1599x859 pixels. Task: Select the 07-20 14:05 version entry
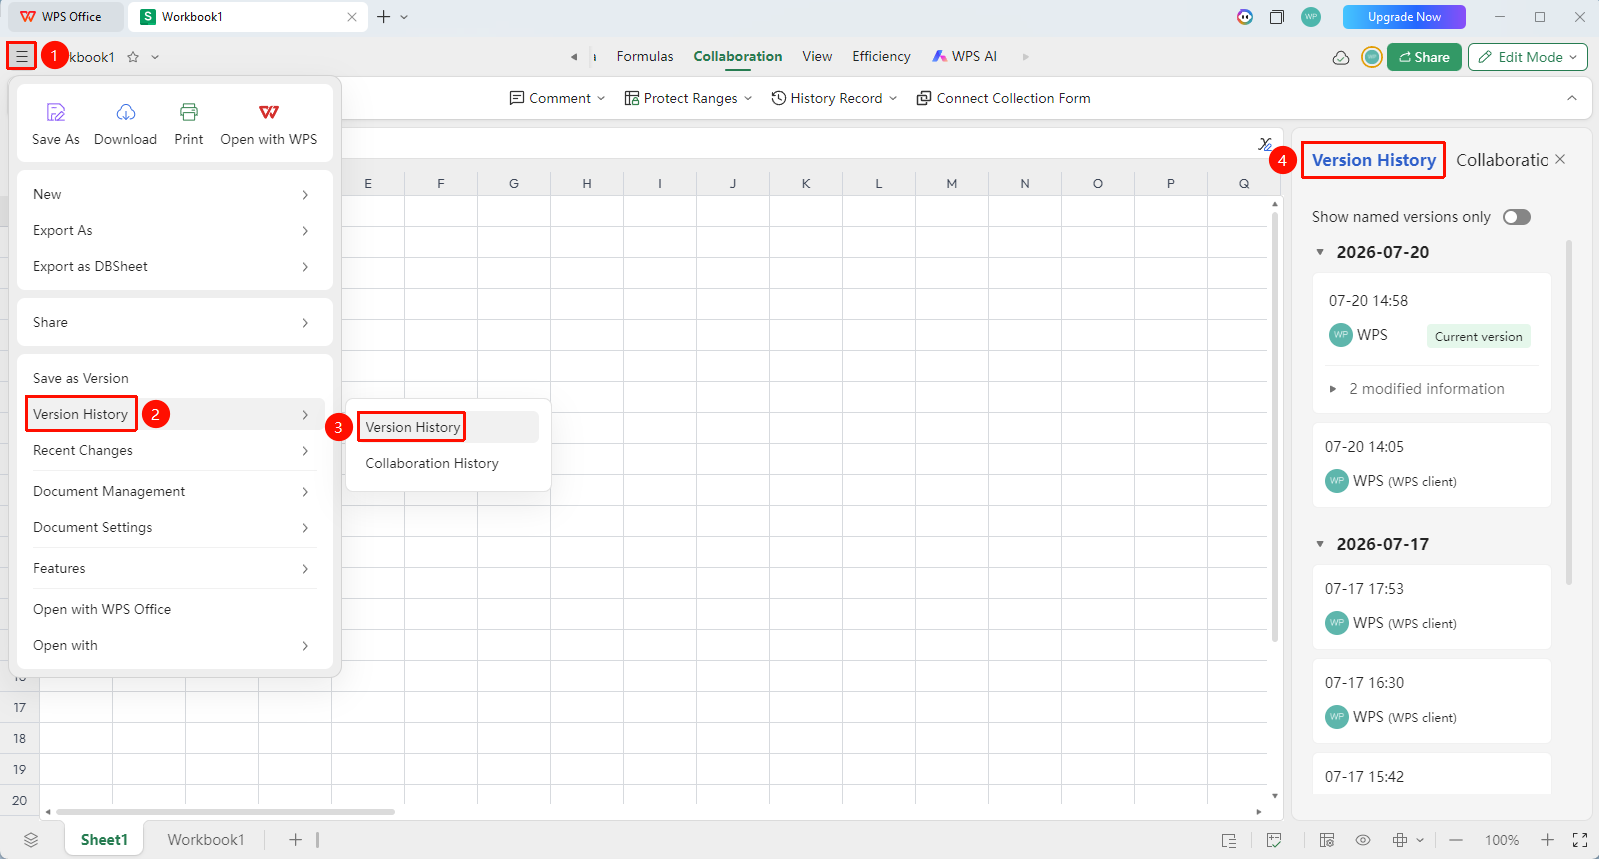tap(1432, 465)
